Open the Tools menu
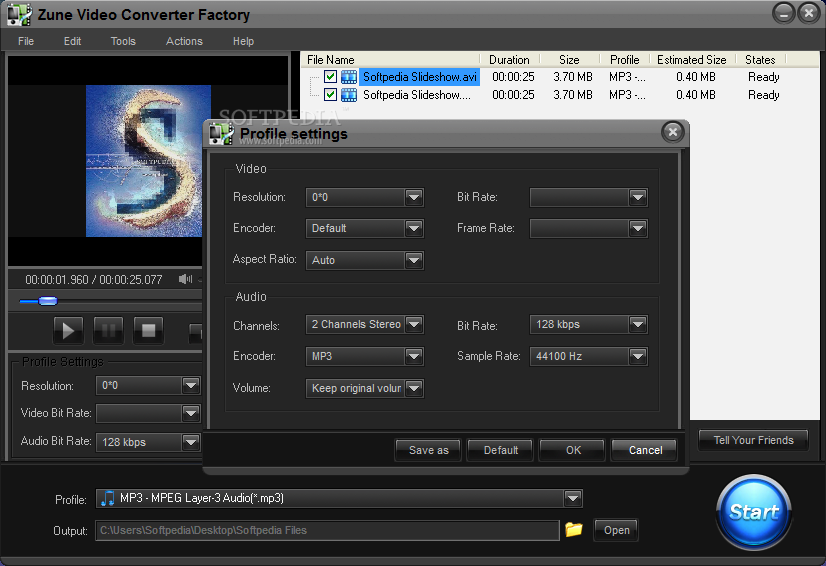This screenshot has width=826, height=566. tap(123, 41)
